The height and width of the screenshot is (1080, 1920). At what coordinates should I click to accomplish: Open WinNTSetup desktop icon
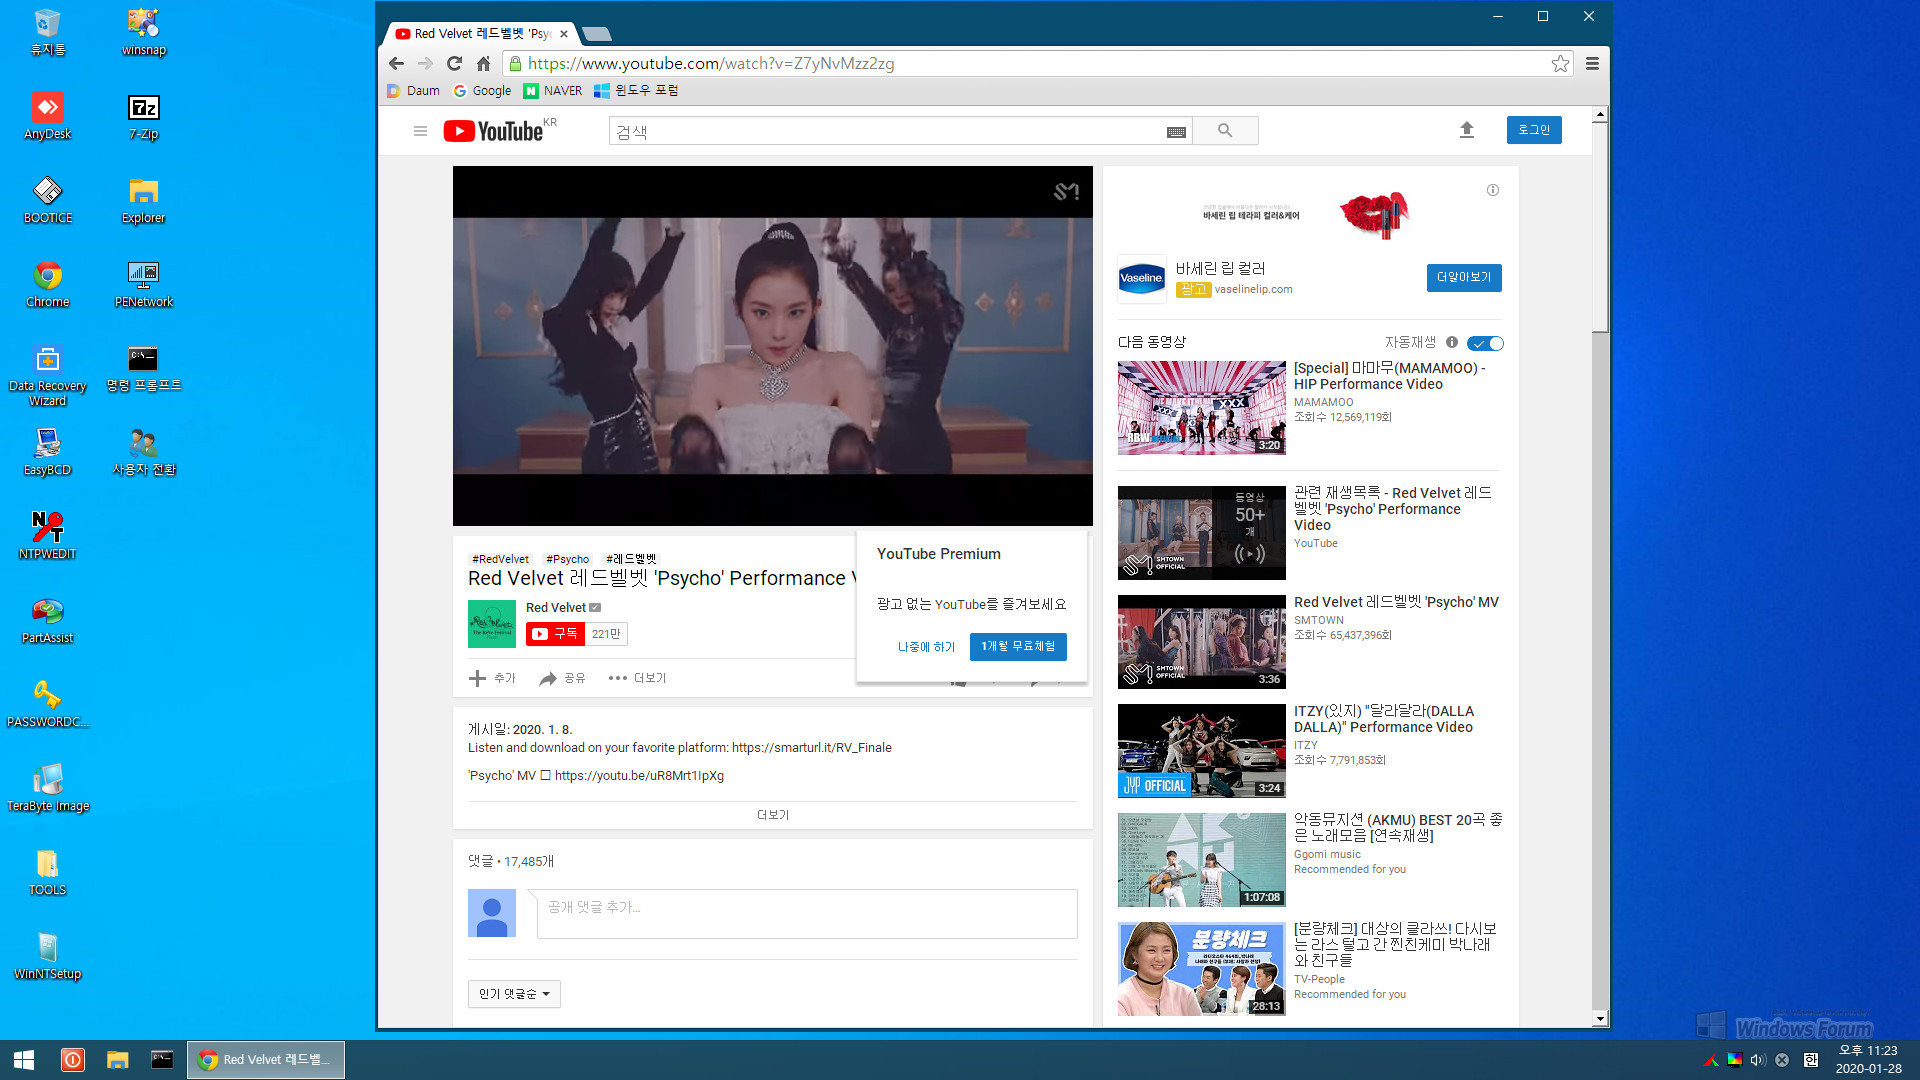coord(48,956)
